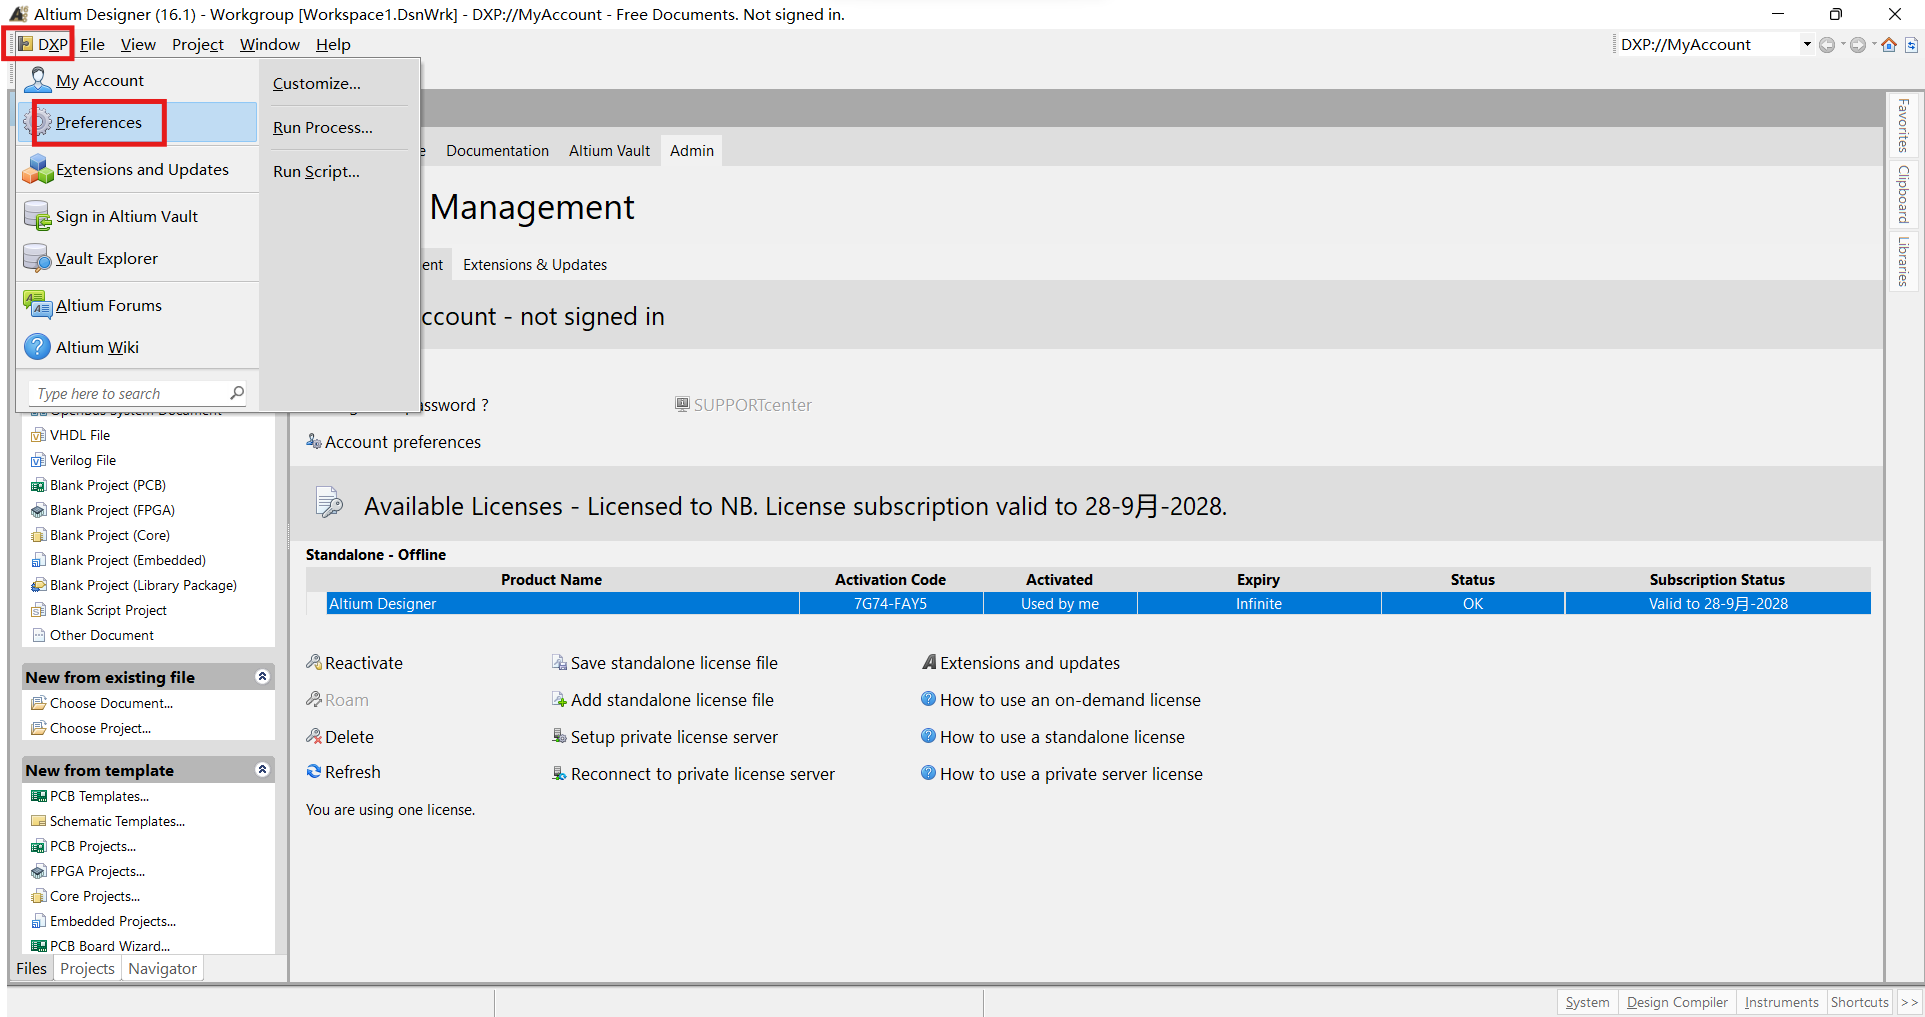The height and width of the screenshot is (1017, 1925).
Task: Create Blank Script Project
Action: click(x=99, y=610)
